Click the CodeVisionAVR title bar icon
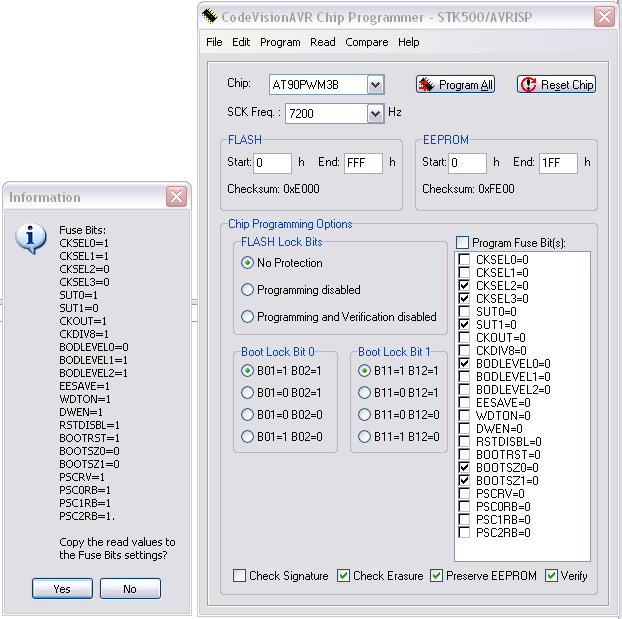This screenshot has height=619, width=622. (x=210, y=16)
